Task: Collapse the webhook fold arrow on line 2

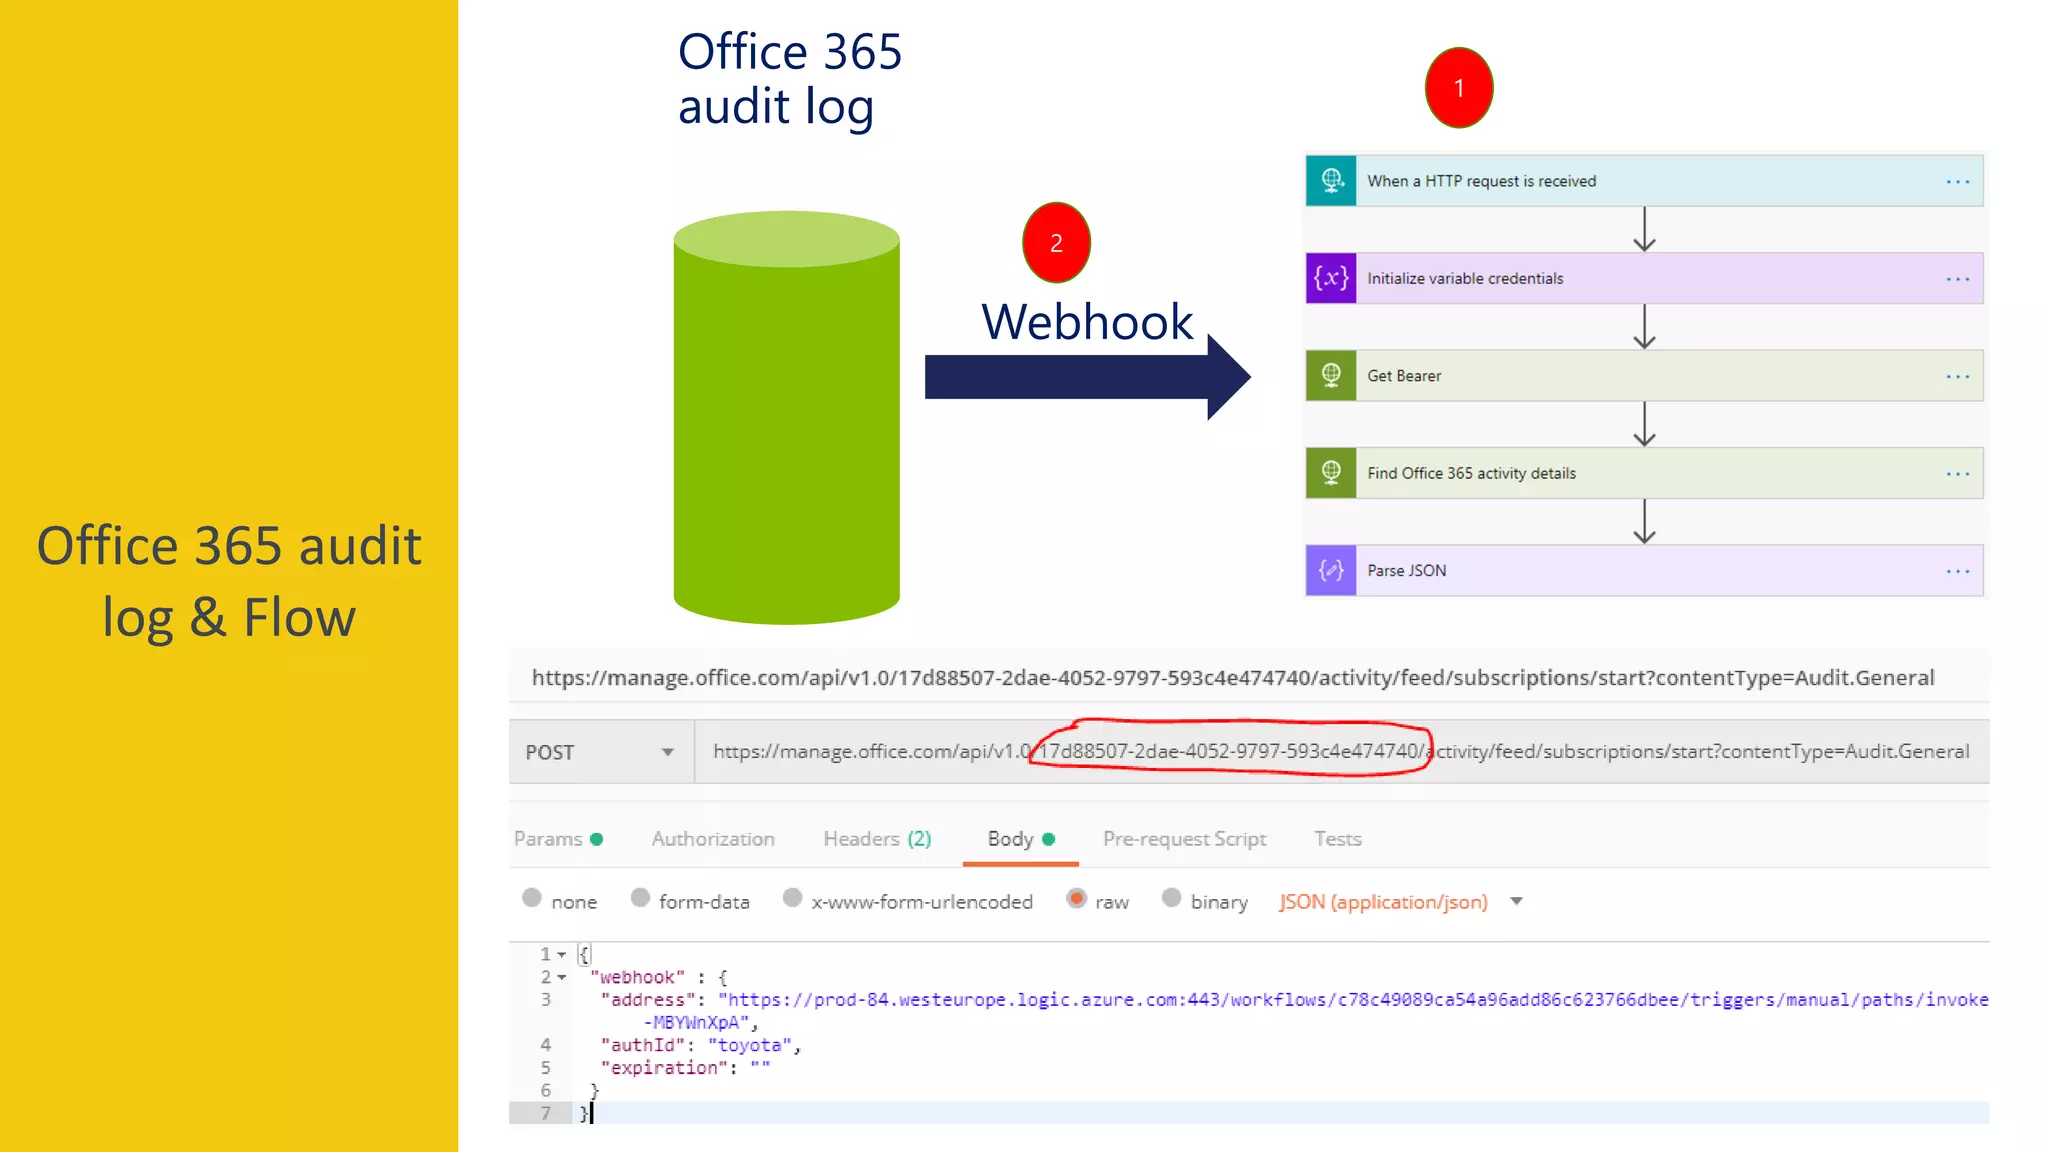Action: (x=562, y=978)
